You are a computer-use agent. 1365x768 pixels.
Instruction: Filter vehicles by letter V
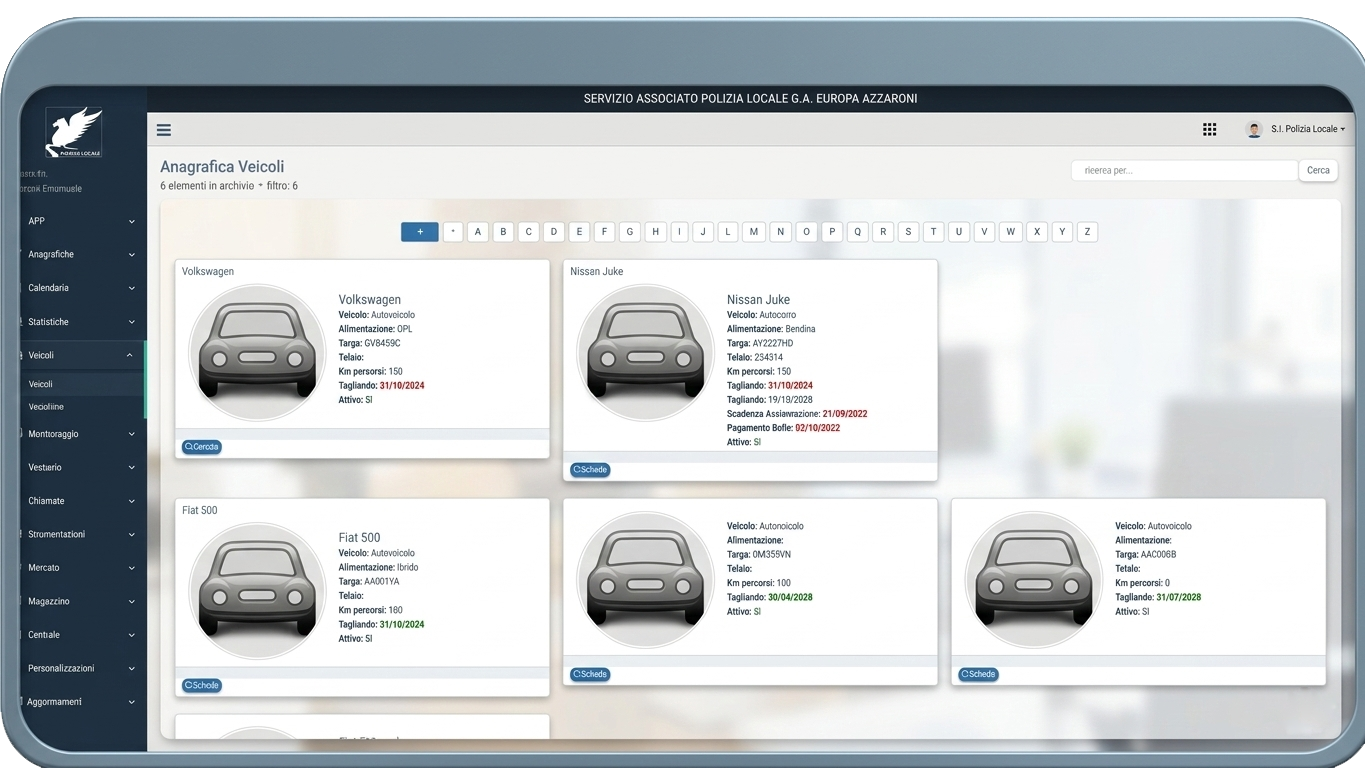click(984, 232)
